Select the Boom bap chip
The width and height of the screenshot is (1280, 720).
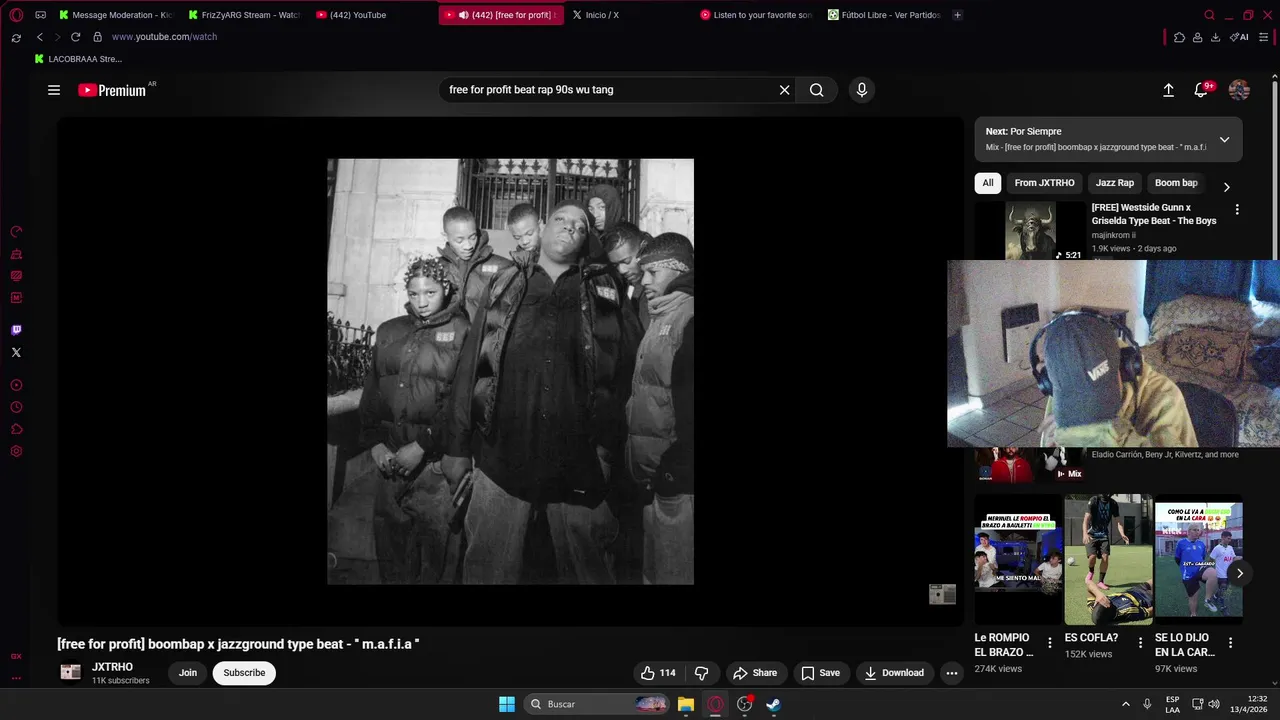(x=1176, y=183)
